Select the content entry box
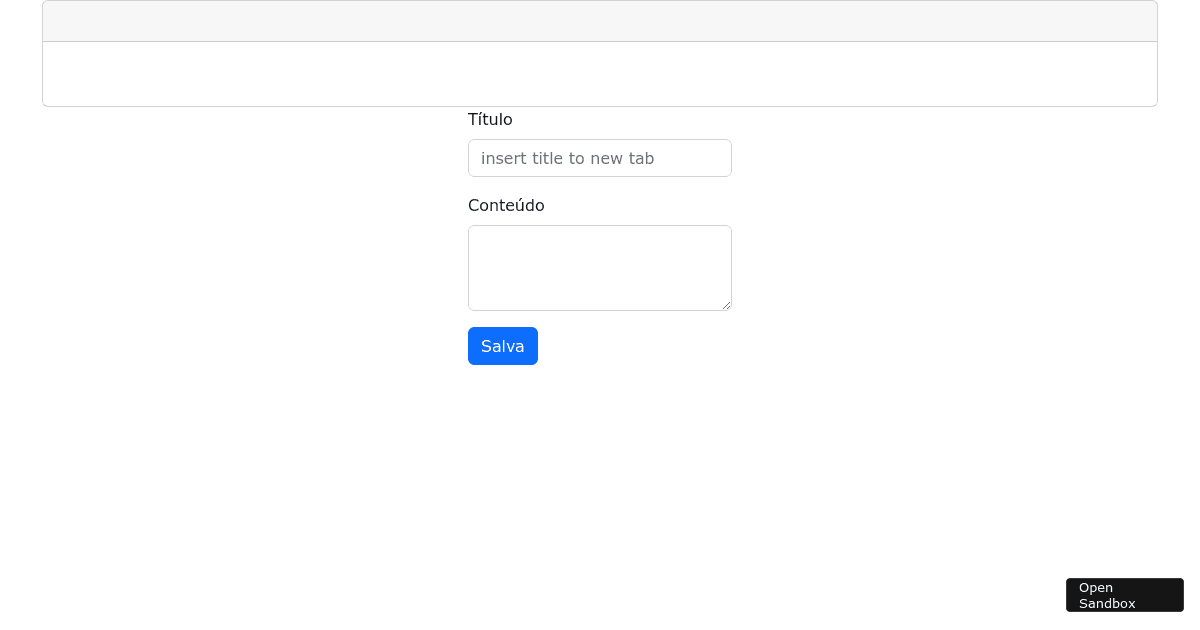 pos(600,268)
